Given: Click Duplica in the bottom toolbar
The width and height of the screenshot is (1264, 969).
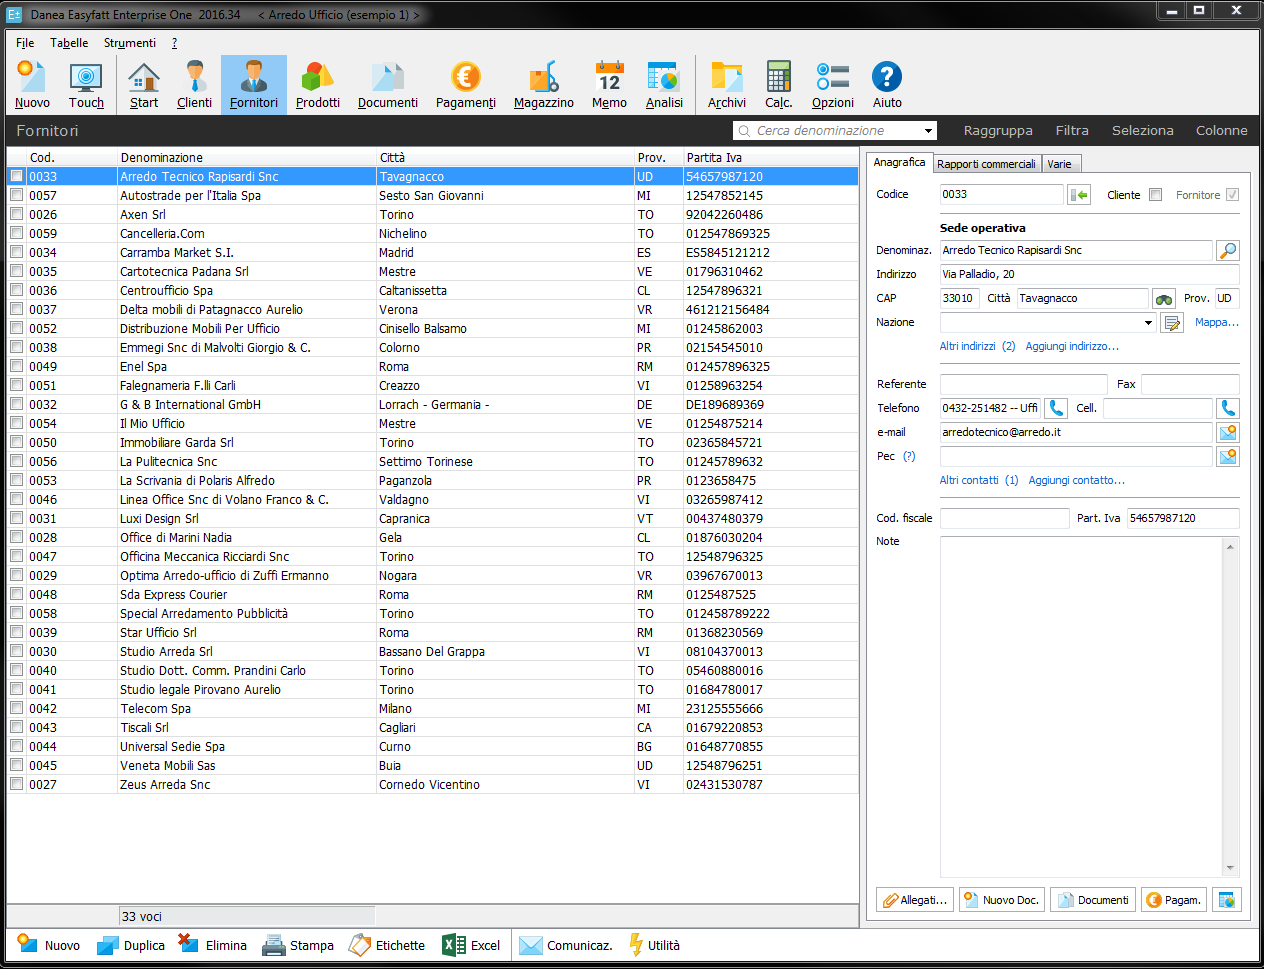Looking at the screenshot, I should click(x=131, y=945).
